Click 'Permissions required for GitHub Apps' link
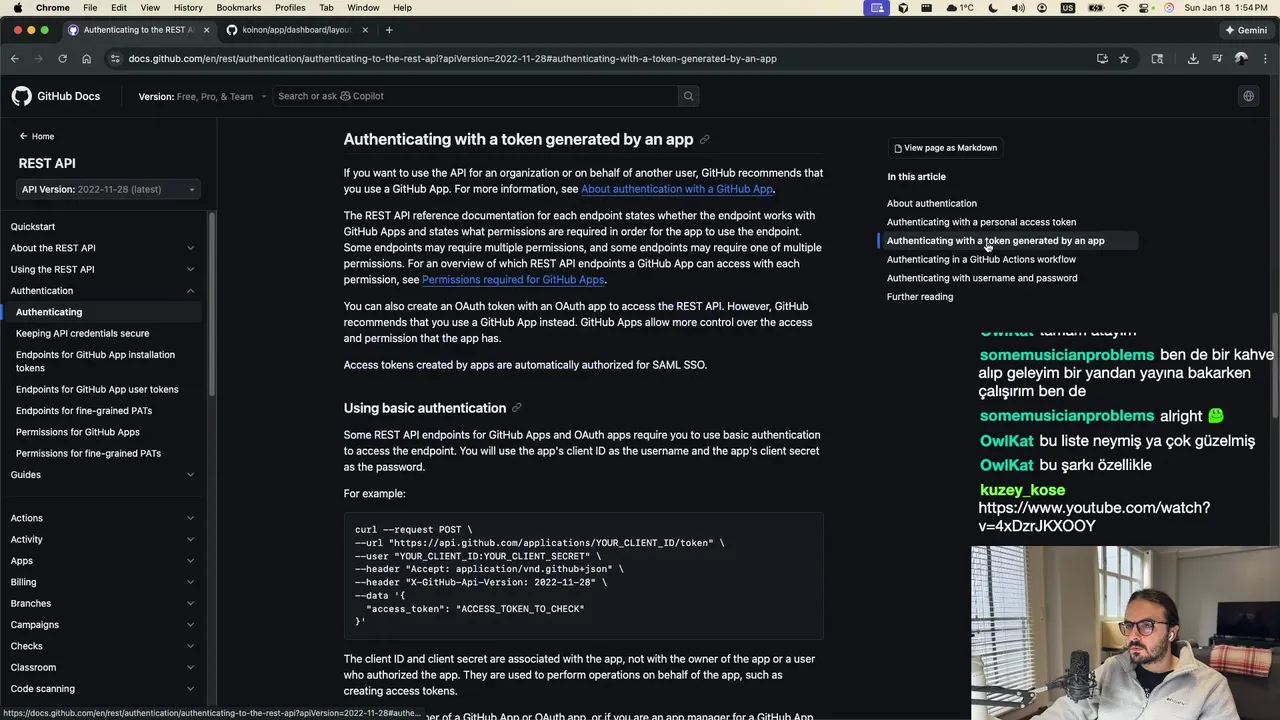 tap(513, 280)
